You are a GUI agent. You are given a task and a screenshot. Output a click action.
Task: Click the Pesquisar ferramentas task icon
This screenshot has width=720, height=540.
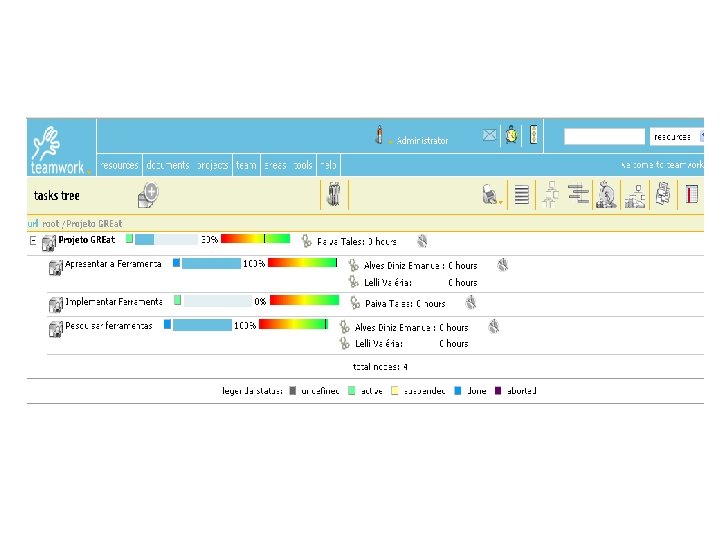coord(56,329)
